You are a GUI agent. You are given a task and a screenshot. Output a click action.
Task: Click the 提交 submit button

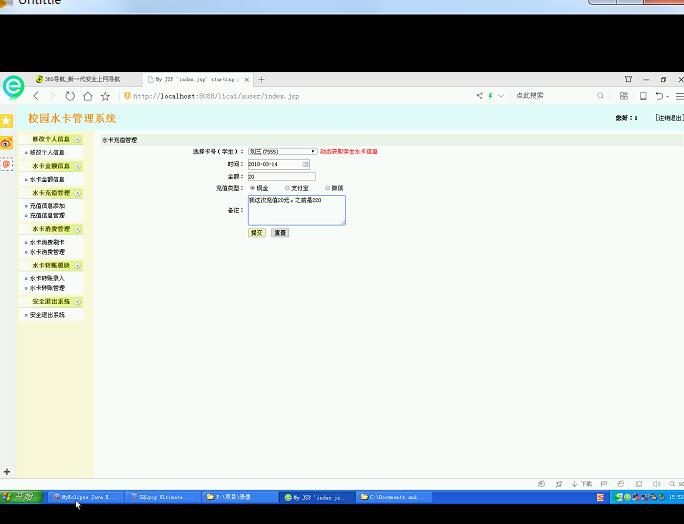point(256,233)
